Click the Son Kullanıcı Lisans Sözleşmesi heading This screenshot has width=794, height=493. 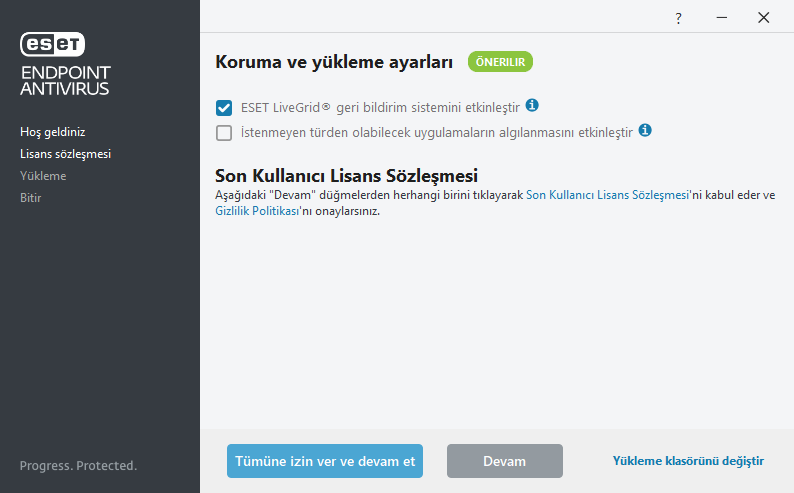(346, 176)
